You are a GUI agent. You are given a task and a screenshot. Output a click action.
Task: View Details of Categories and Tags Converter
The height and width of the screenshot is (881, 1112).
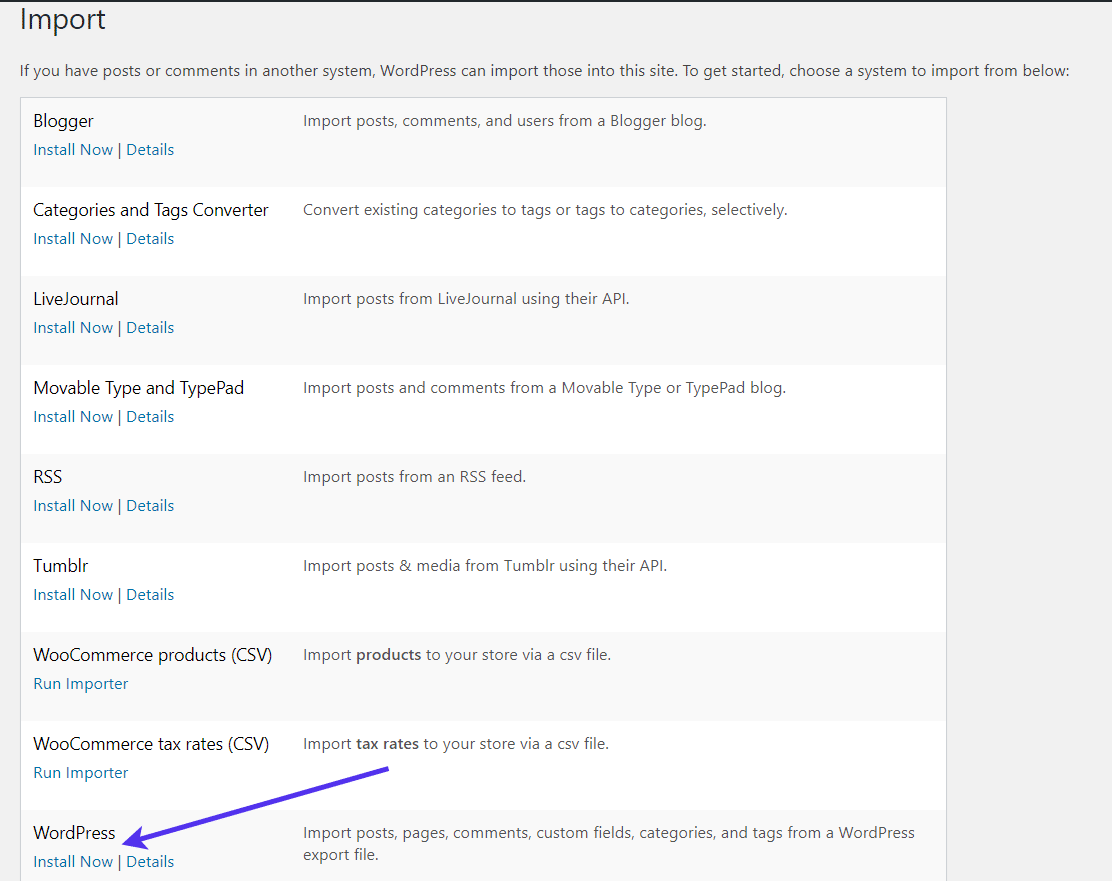[x=150, y=238]
